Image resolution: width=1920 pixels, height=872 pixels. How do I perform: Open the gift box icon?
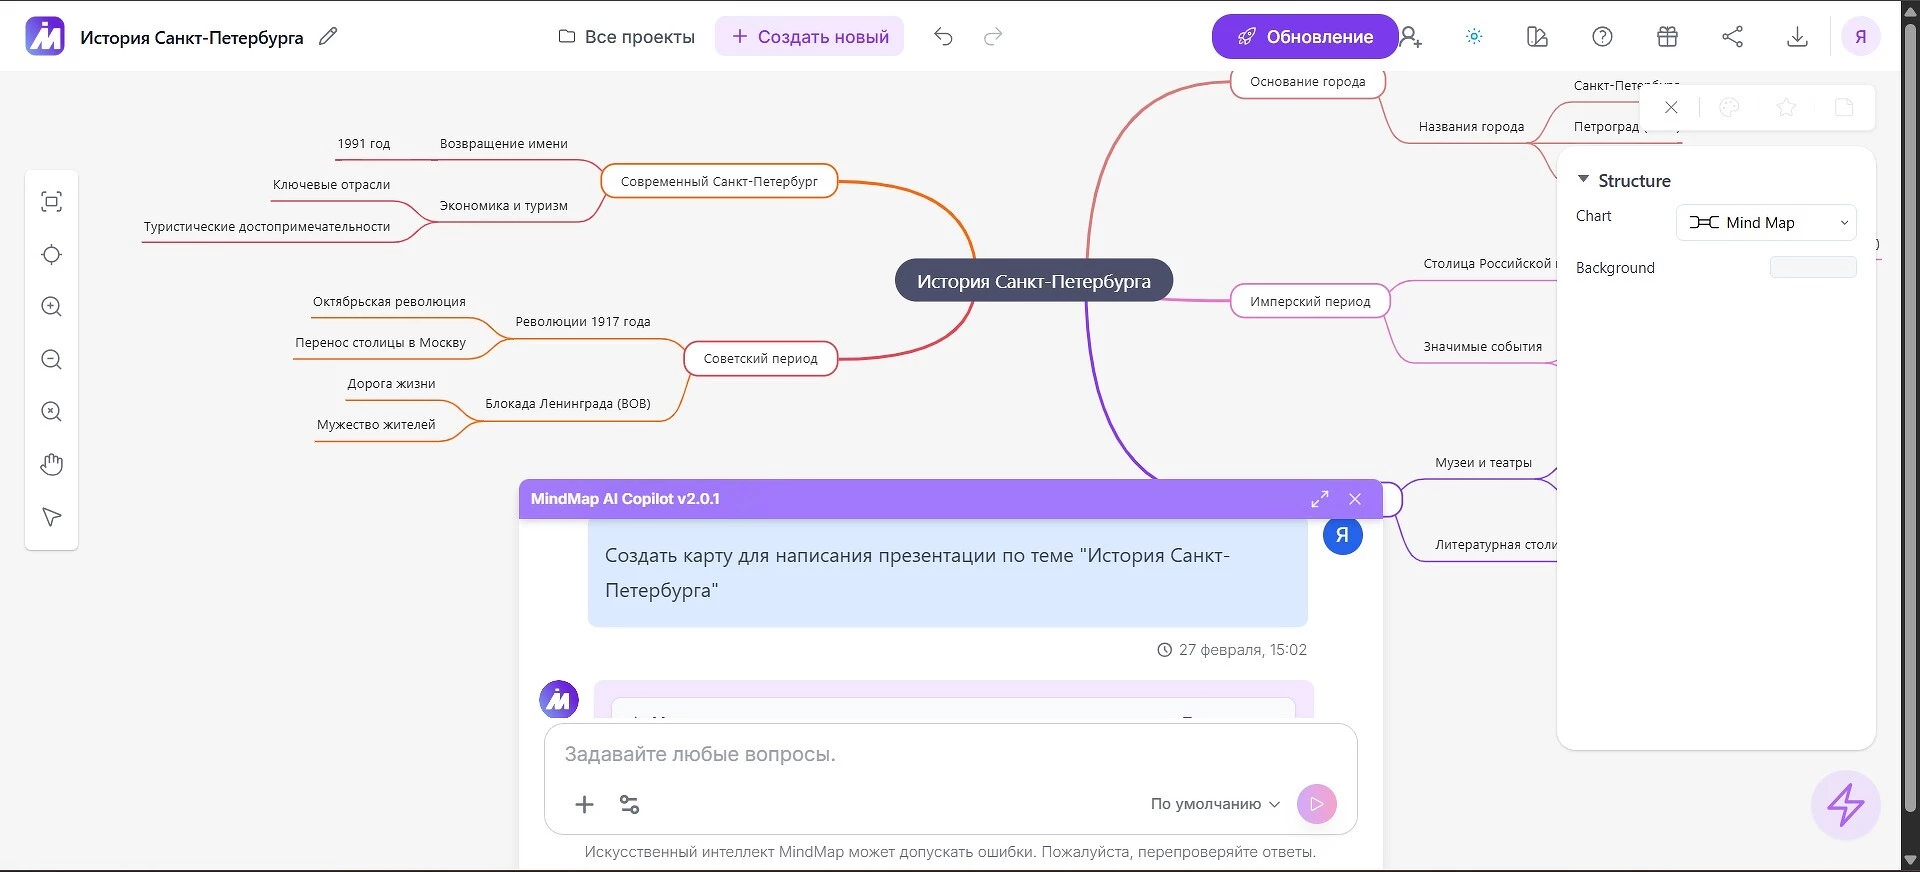point(1667,37)
